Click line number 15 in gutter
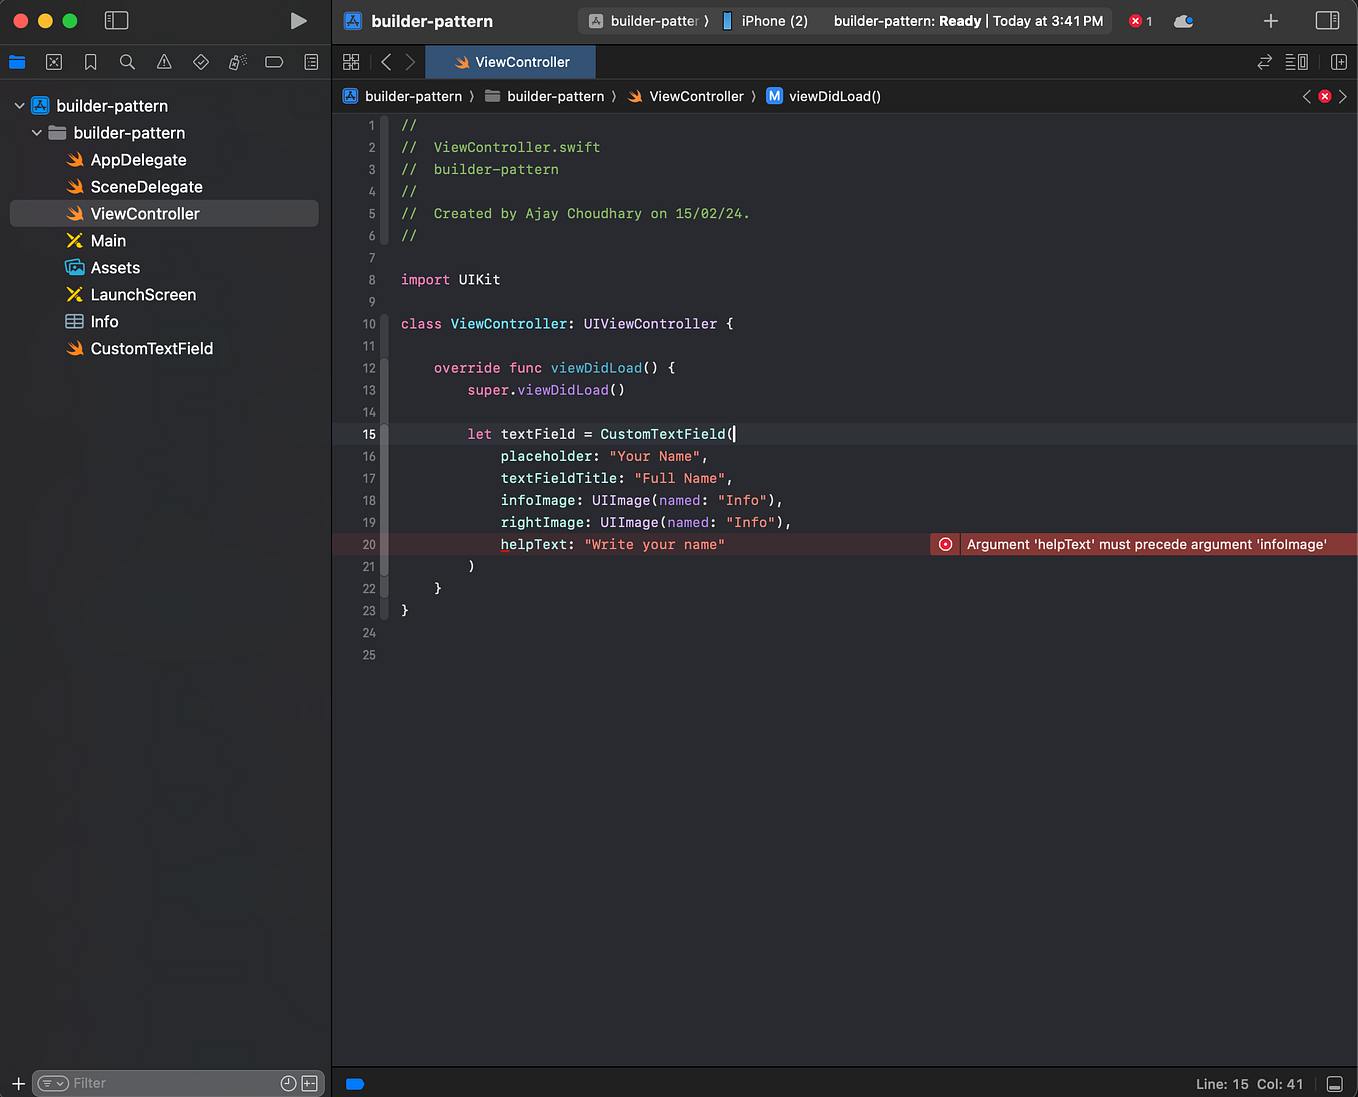The width and height of the screenshot is (1358, 1097). pyautogui.click(x=369, y=434)
